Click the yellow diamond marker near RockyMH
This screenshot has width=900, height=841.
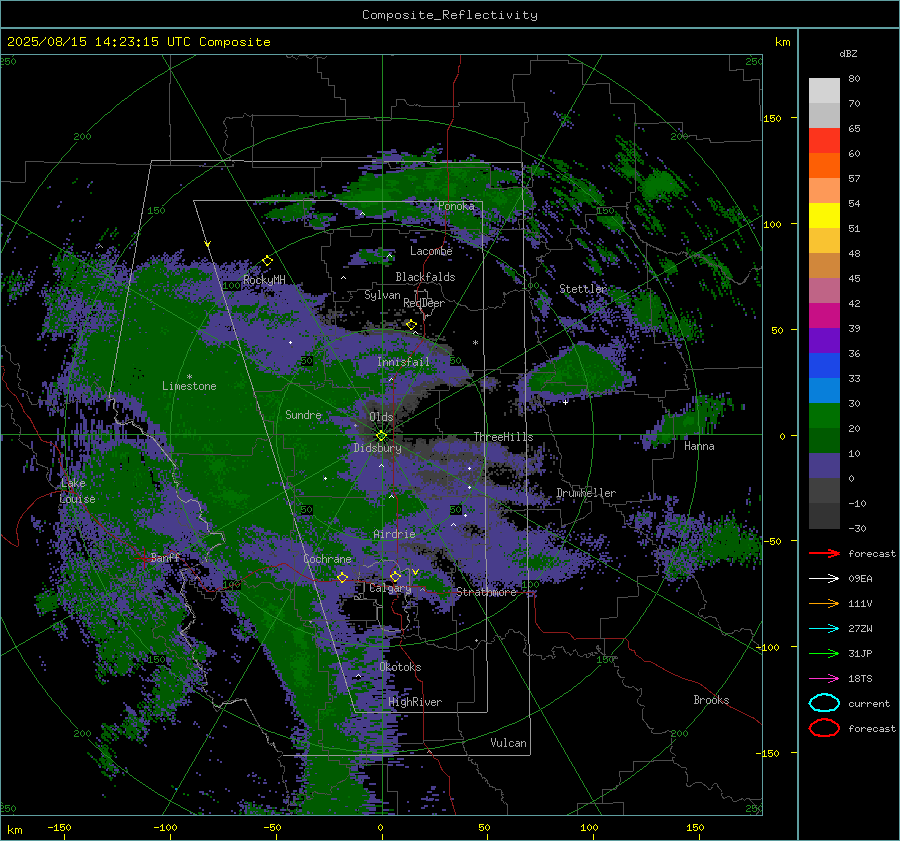pyautogui.click(x=267, y=261)
